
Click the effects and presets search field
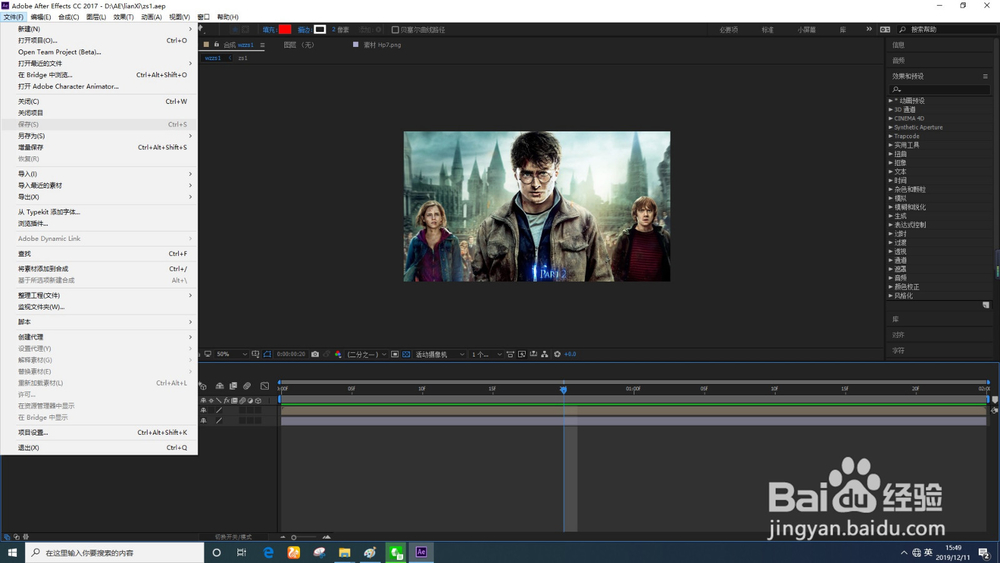tap(940, 89)
